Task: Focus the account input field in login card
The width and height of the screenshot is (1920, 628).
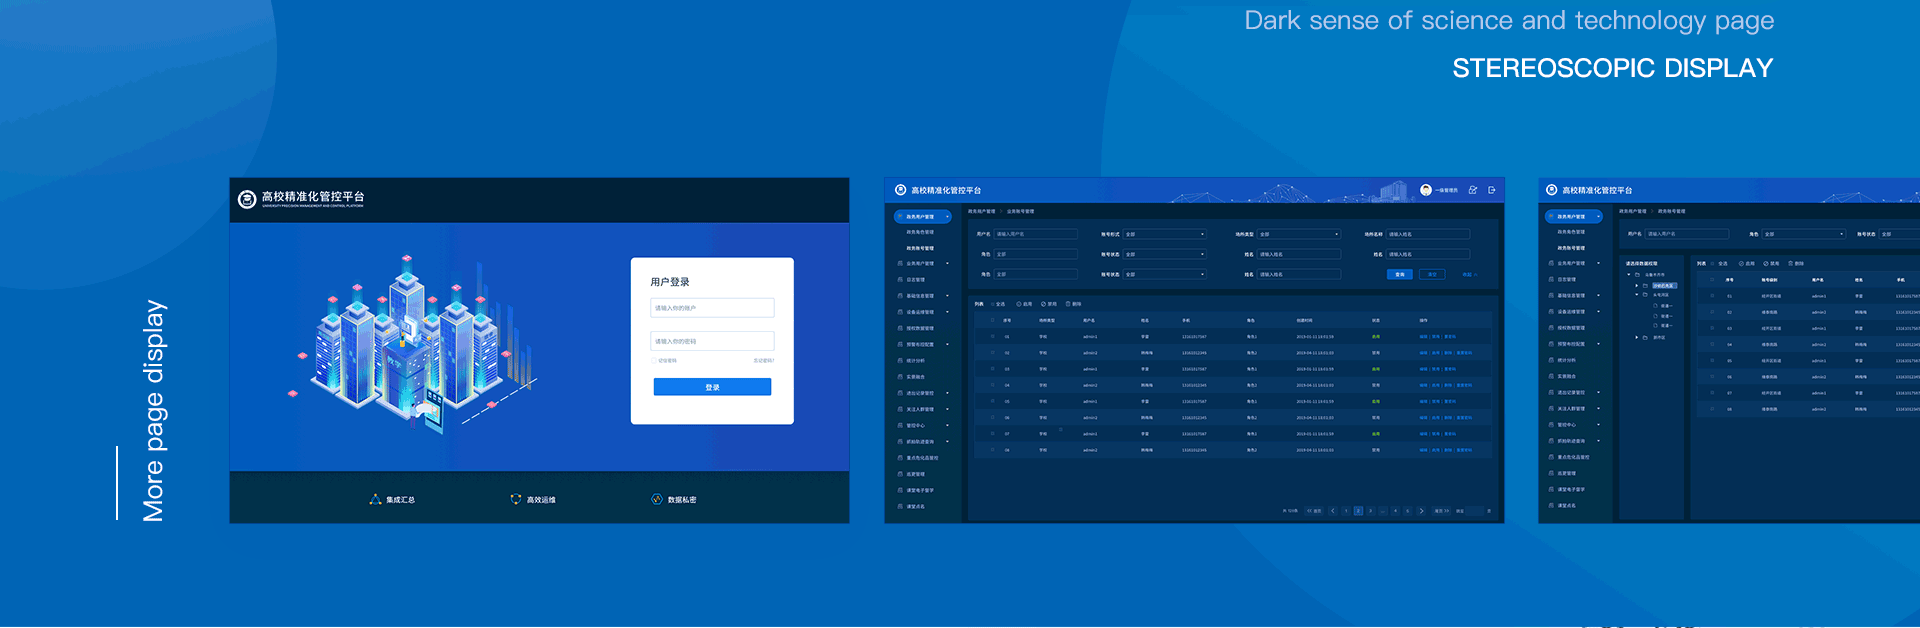Action: click(712, 308)
